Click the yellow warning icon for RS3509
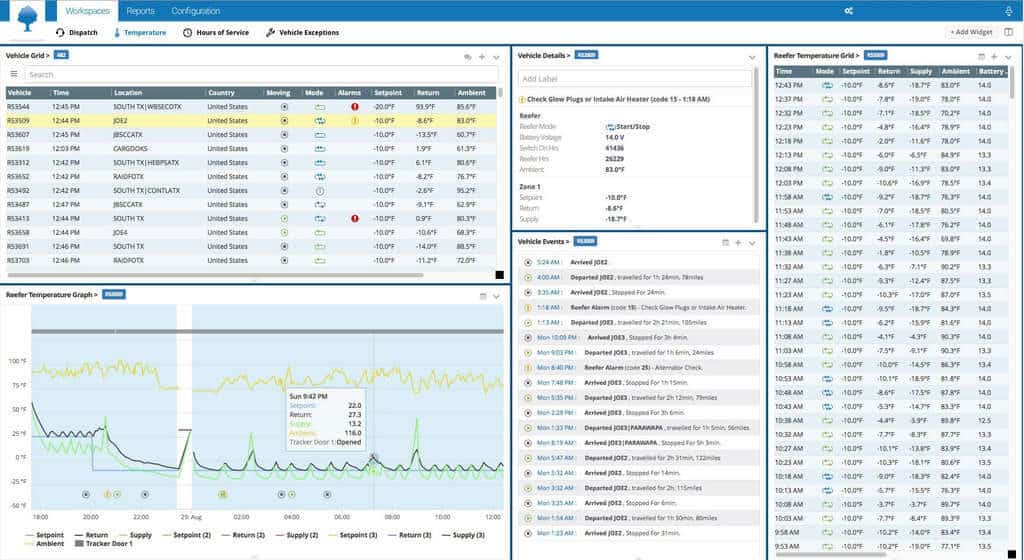Image resolution: width=1024 pixels, height=560 pixels. [x=355, y=121]
